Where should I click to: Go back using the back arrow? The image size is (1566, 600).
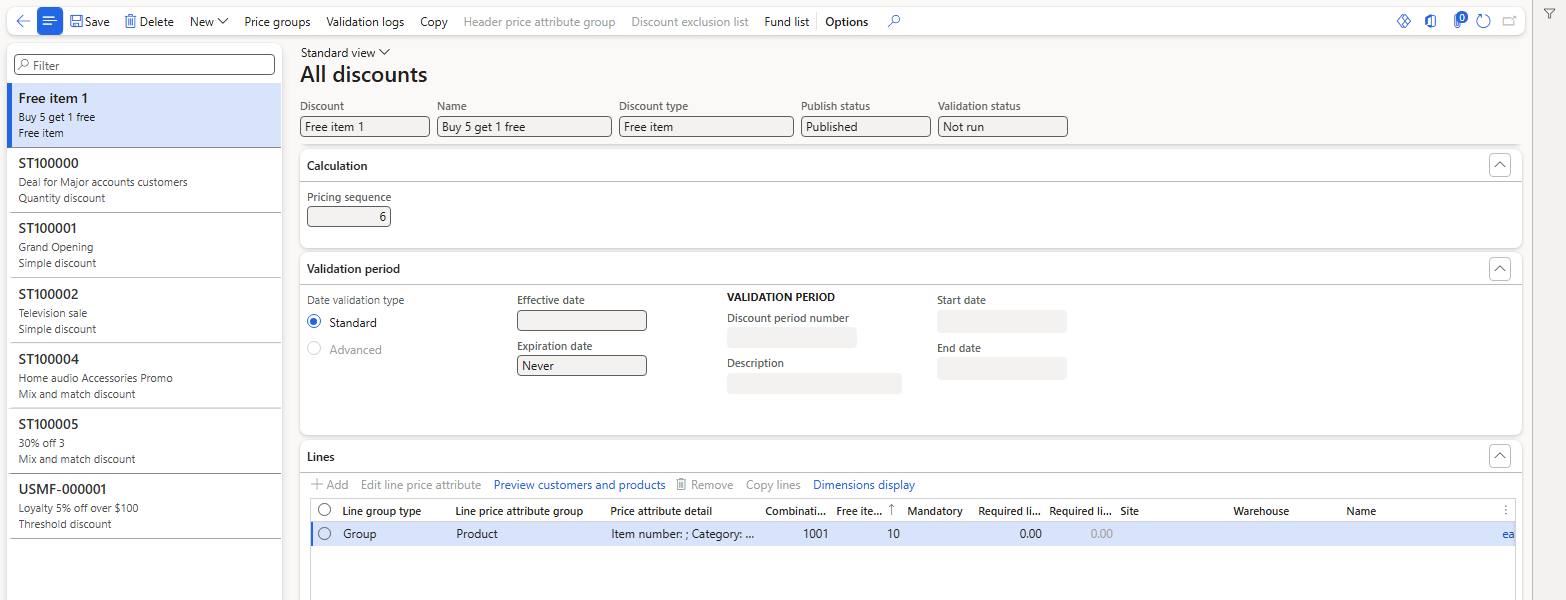coord(23,21)
